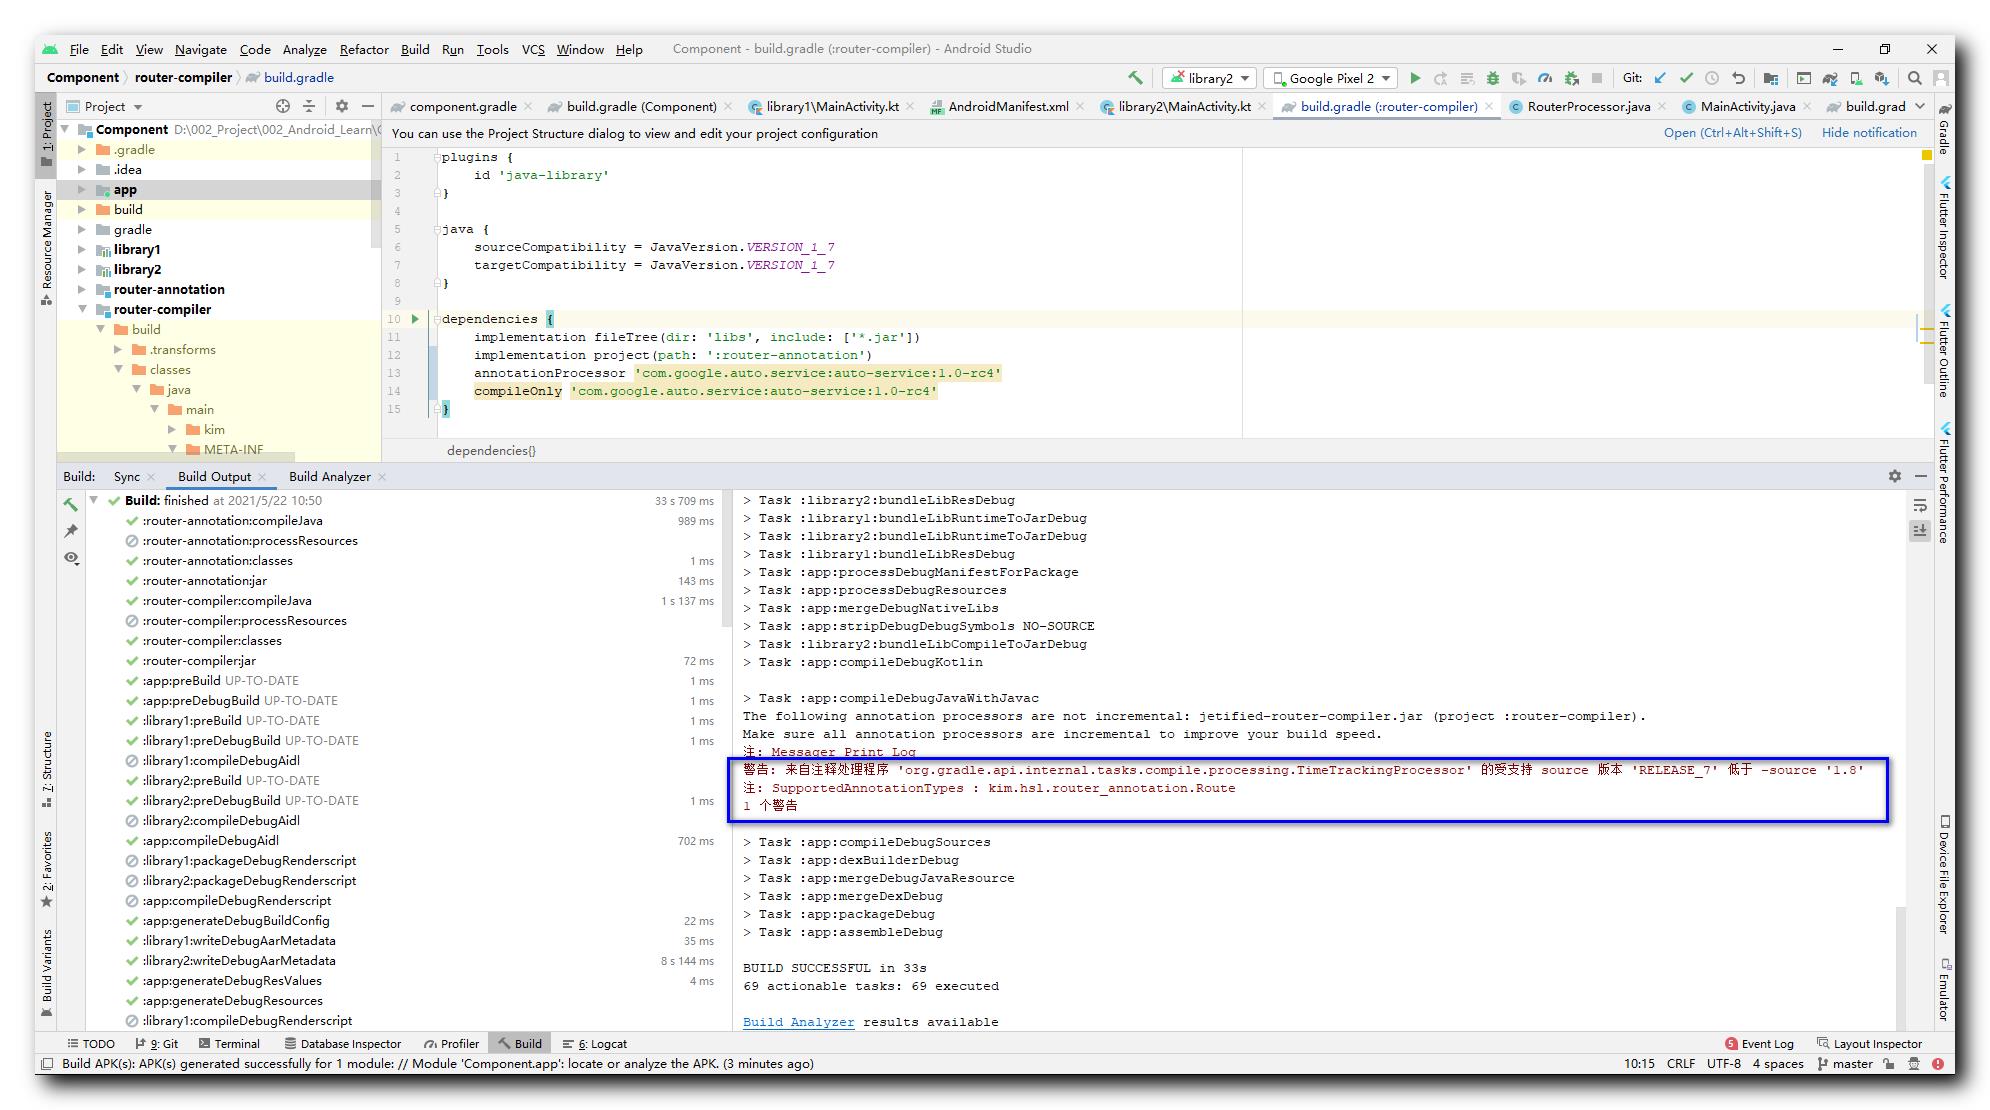Open the Logcat tool window
Viewport: 1990px width, 1110px height.
595,1043
